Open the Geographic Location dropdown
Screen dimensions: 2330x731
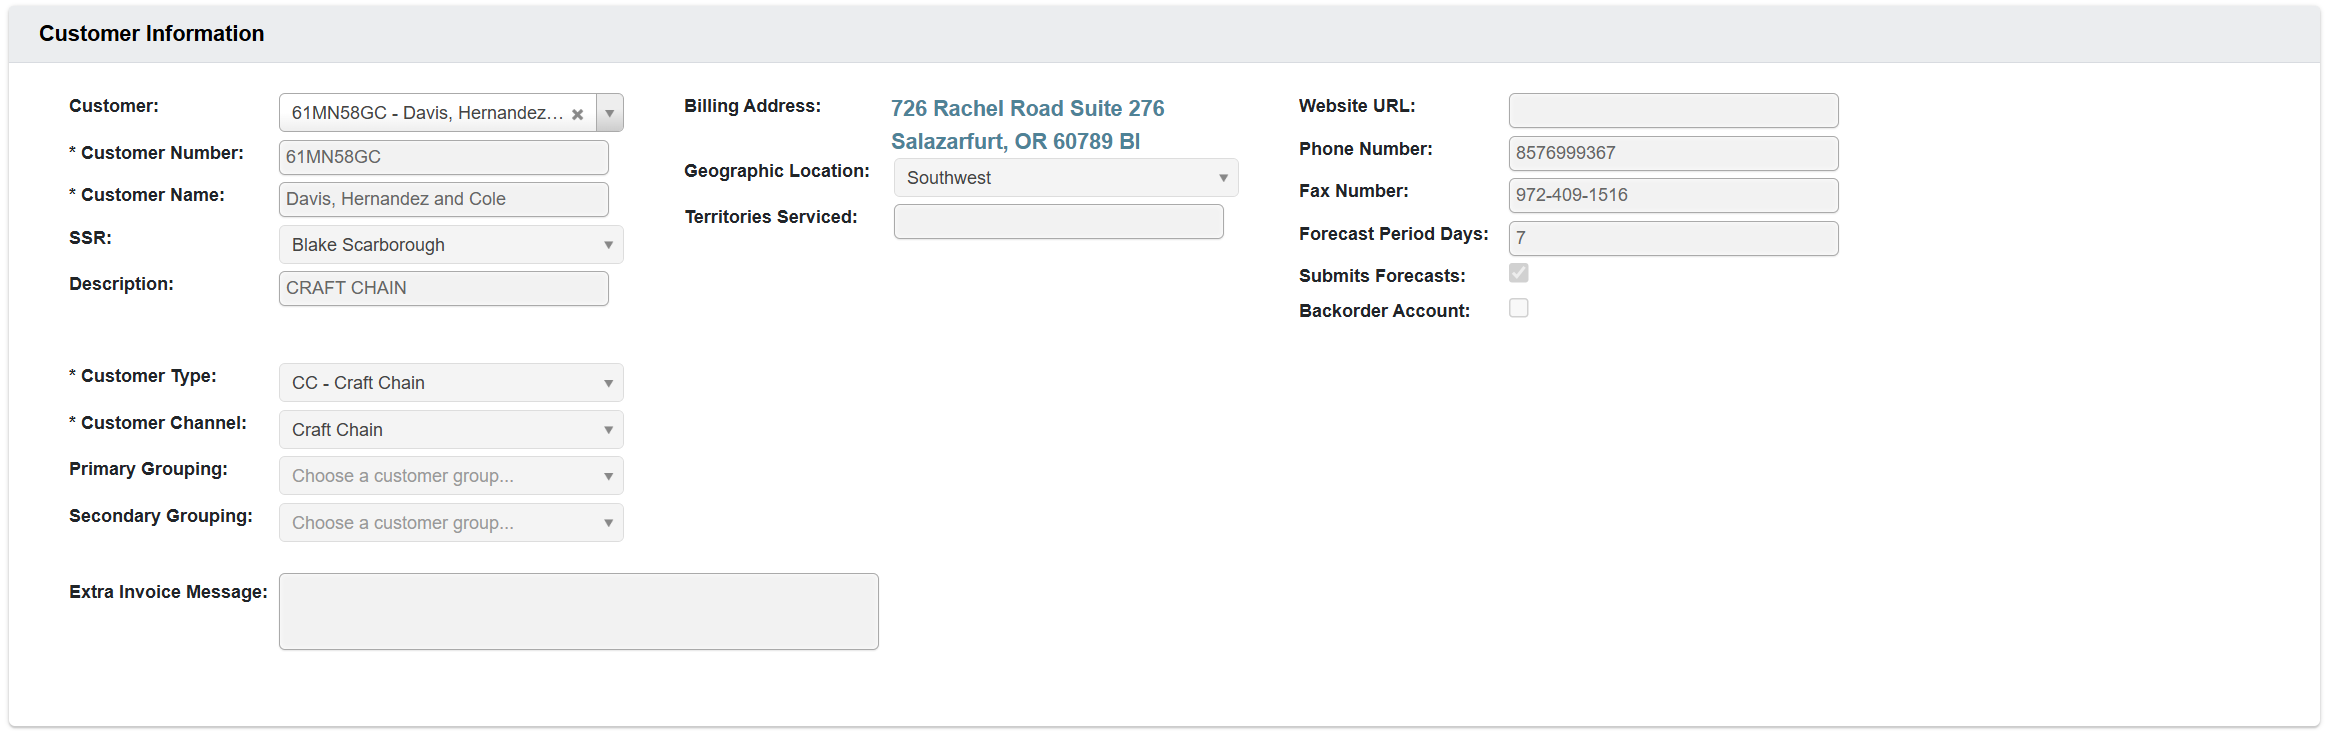coord(1222,177)
